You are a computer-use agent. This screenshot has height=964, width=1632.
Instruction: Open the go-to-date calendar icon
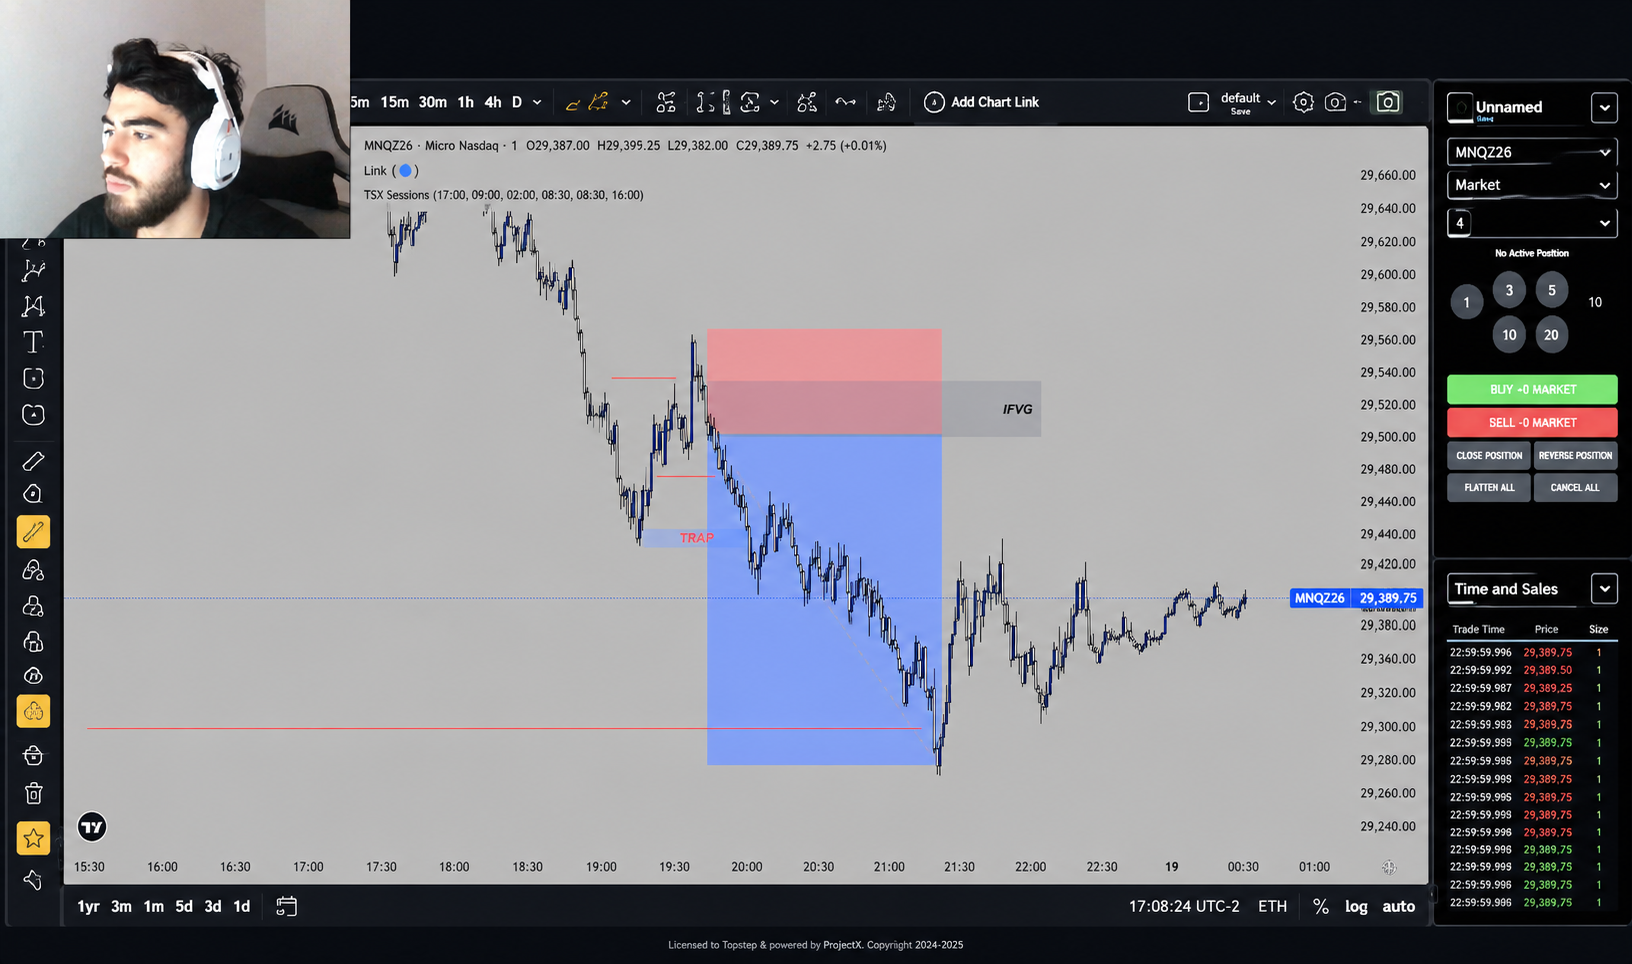click(x=286, y=906)
